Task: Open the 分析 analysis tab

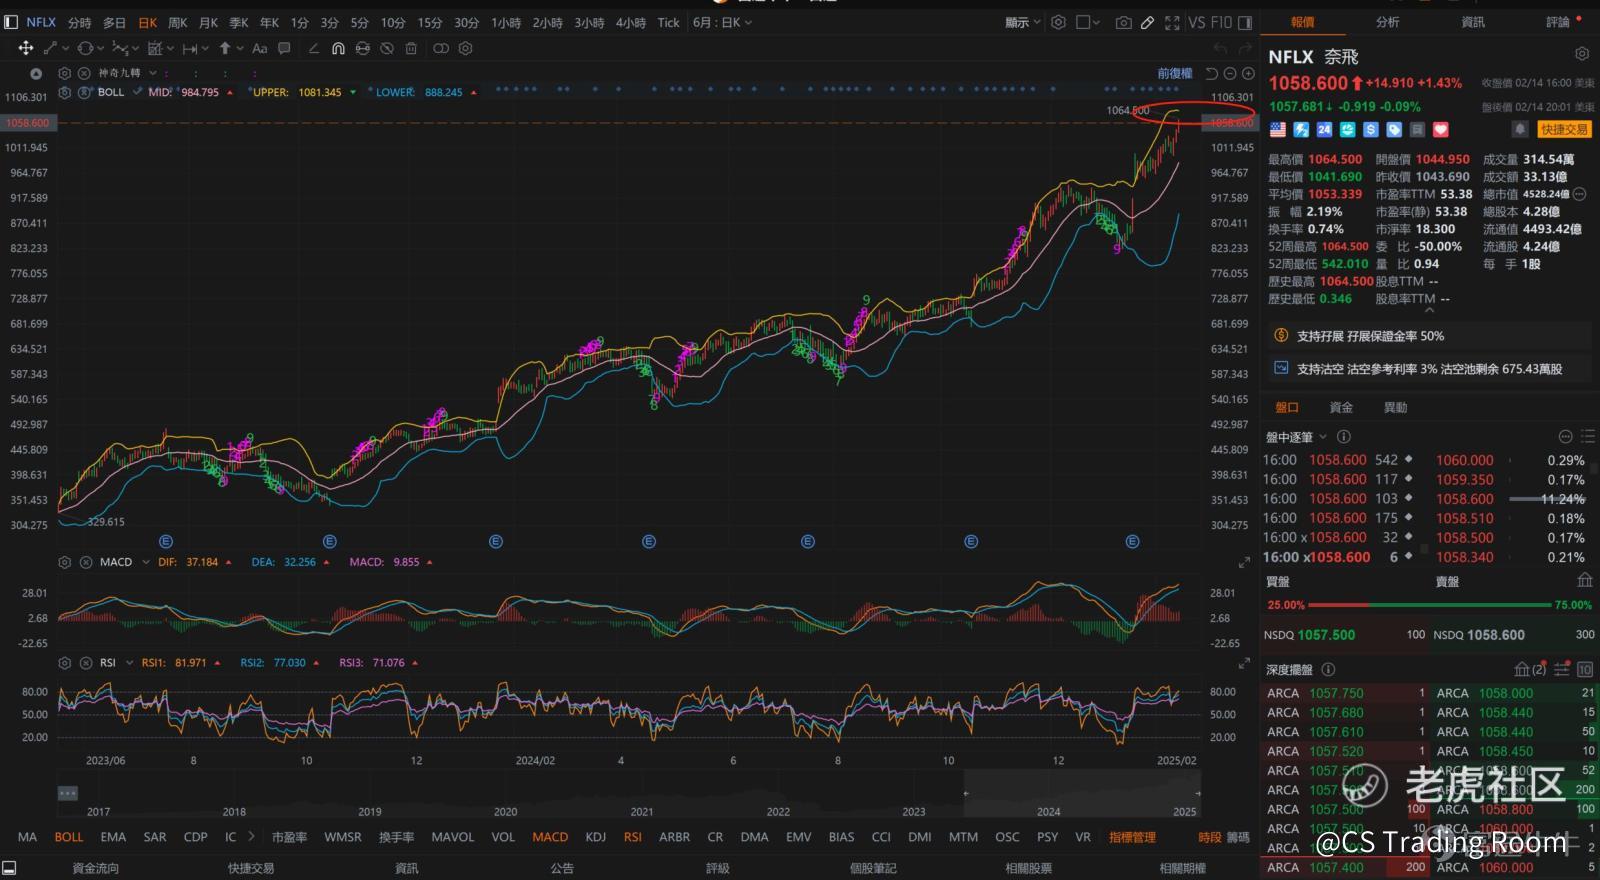Action: [x=1387, y=22]
